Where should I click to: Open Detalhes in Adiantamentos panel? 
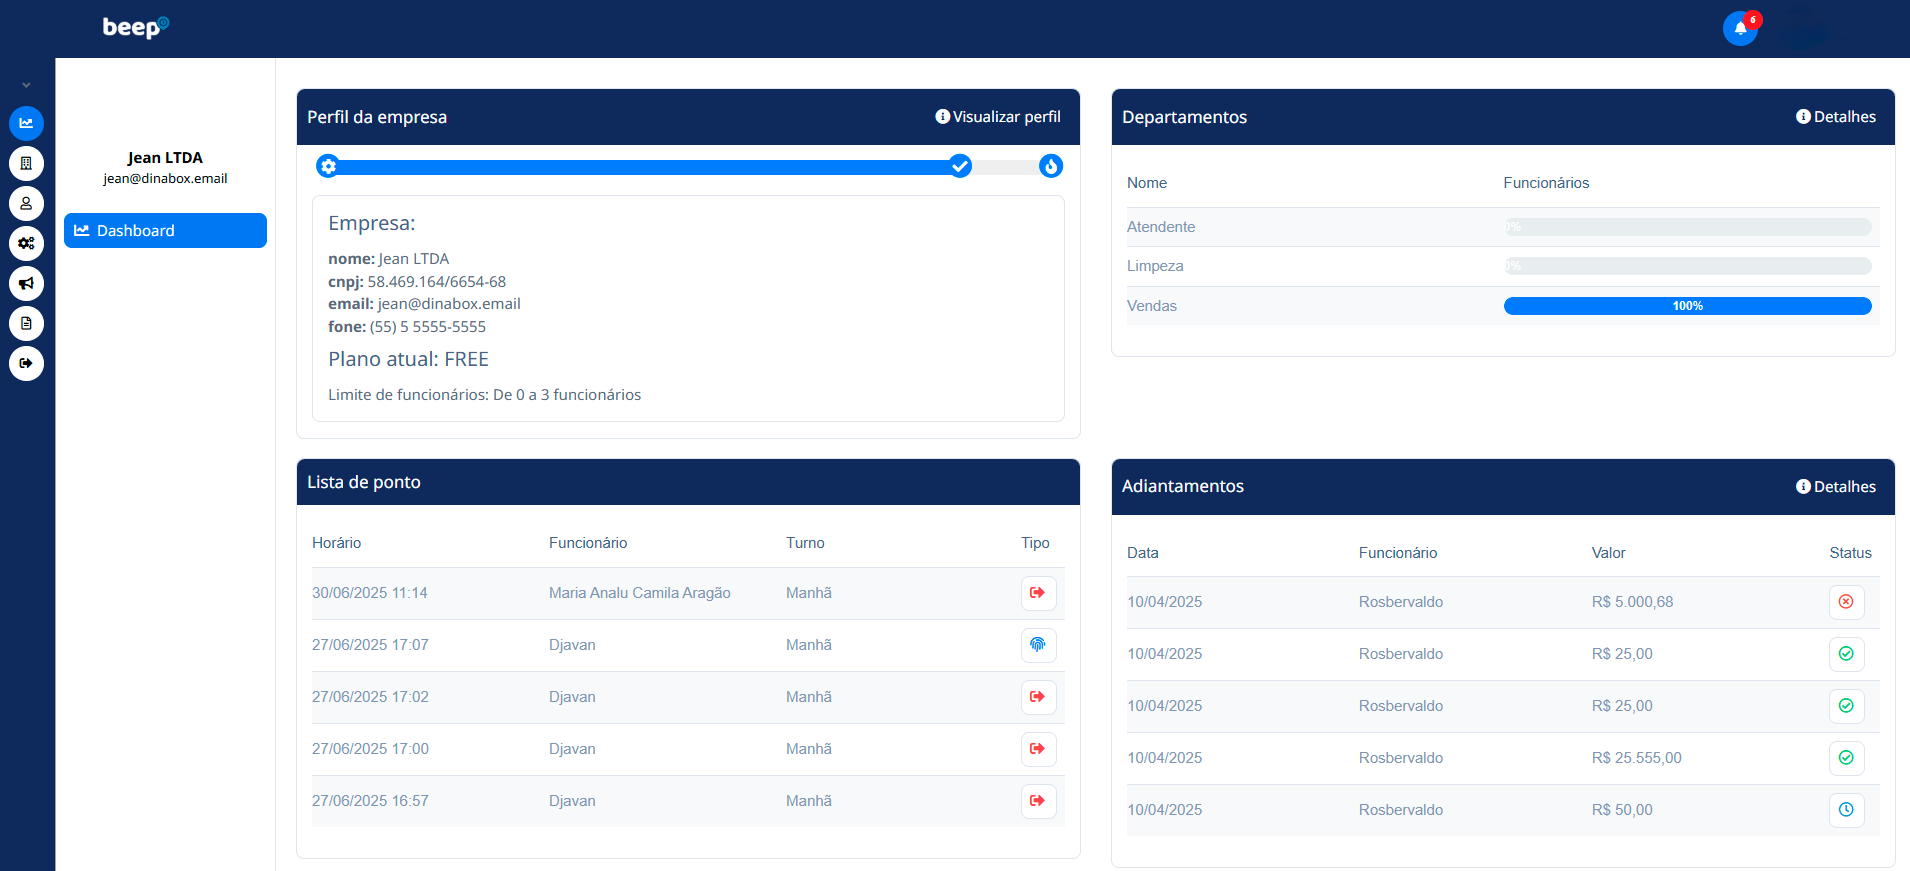pos(1836,487)
